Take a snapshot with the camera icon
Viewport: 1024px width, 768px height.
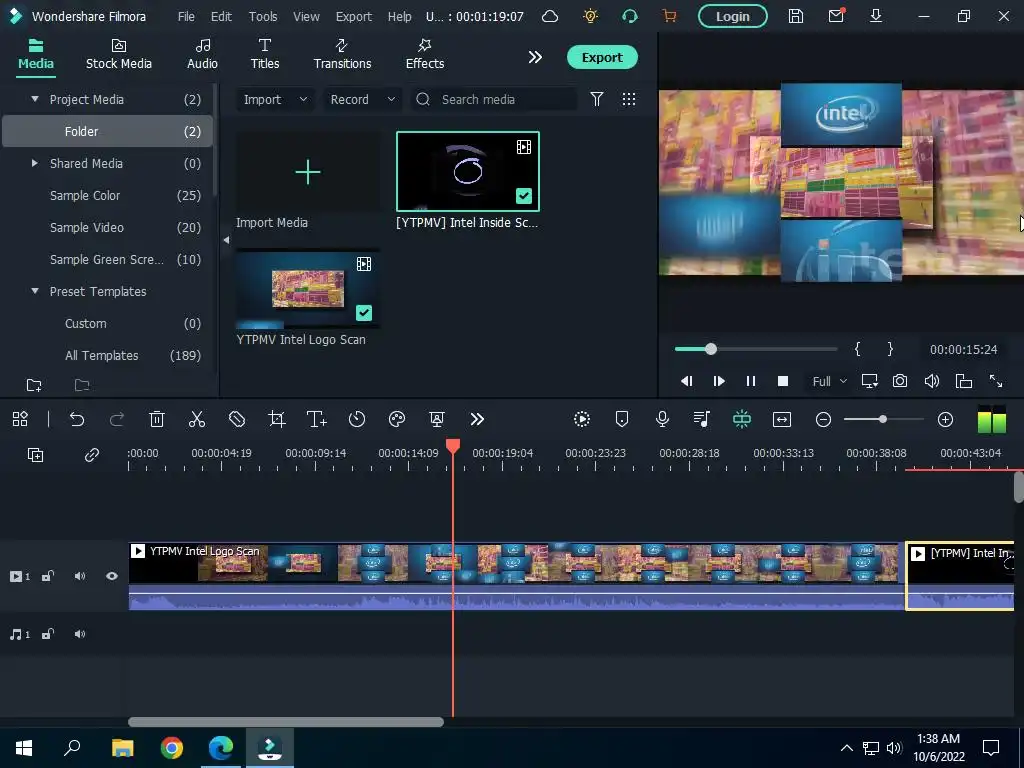(900, 381)
